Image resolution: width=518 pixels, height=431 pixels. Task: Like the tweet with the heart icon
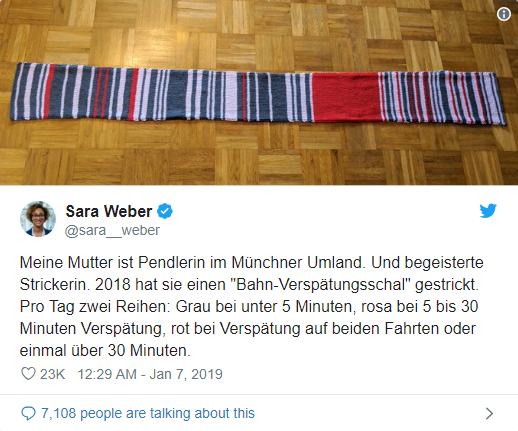click(x=28, y=374)
